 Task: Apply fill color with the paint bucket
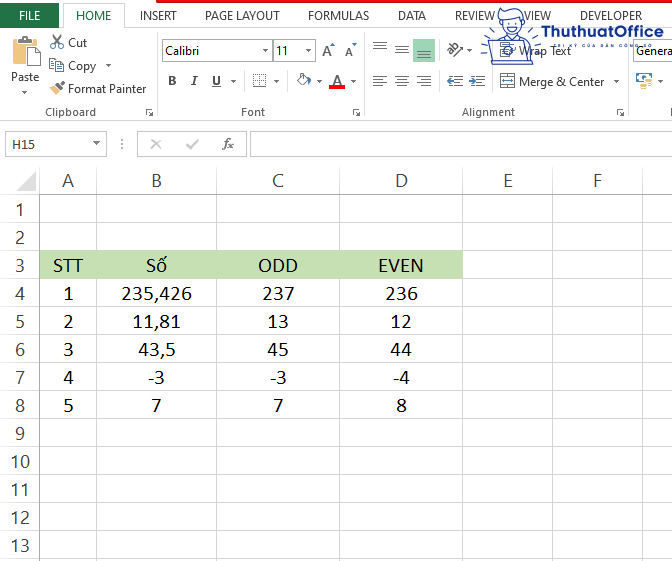click(304, 81)
